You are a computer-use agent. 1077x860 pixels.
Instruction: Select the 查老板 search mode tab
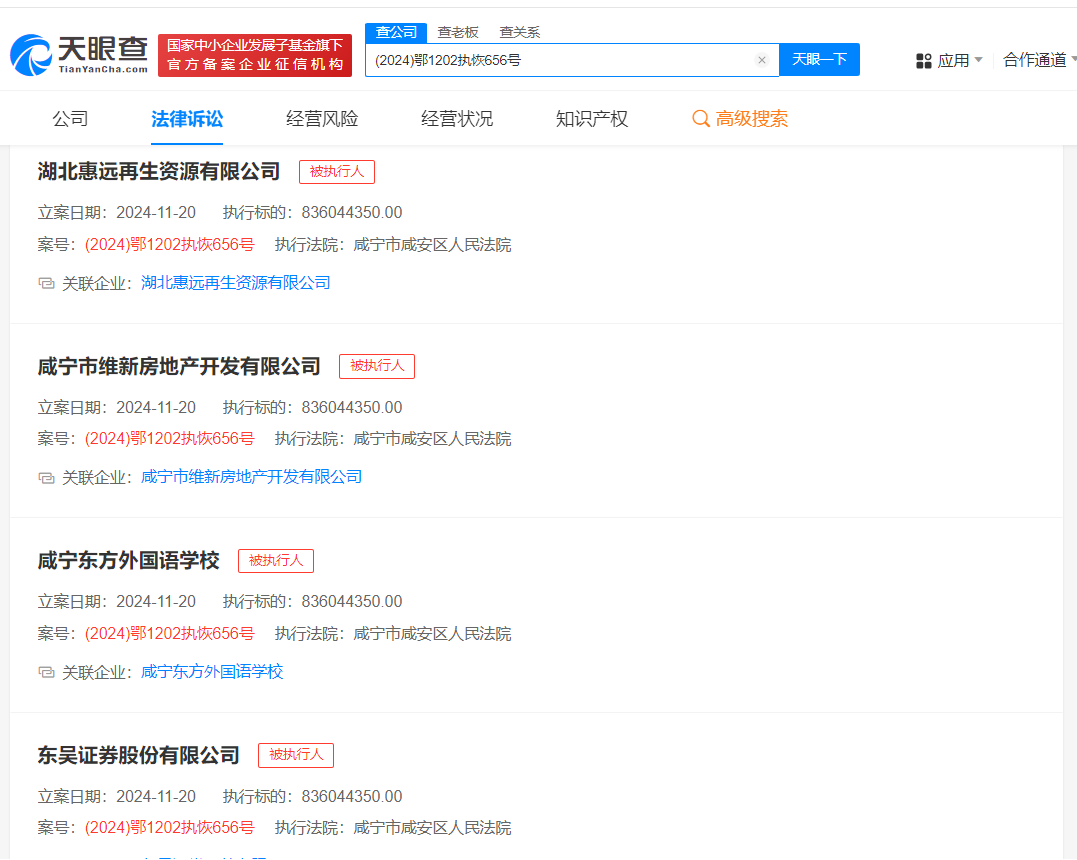(458, 32)
